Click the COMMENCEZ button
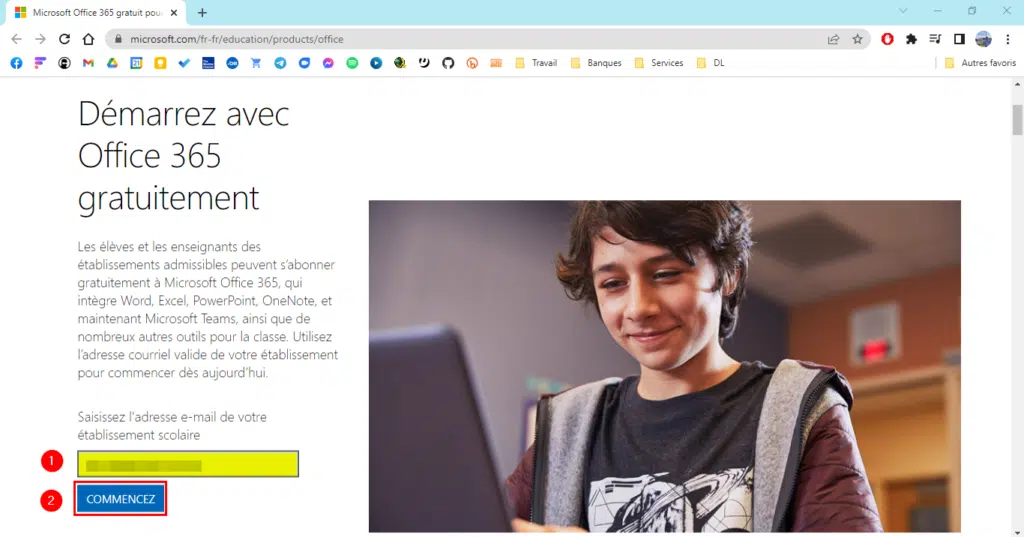The image size is (1024, 537). 120,499
